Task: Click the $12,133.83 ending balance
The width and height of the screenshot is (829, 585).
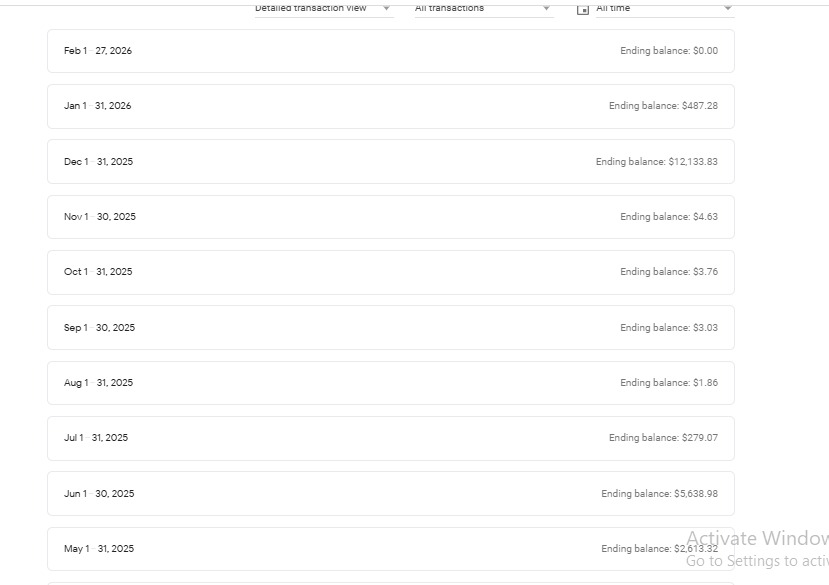Action: point(692,162)
